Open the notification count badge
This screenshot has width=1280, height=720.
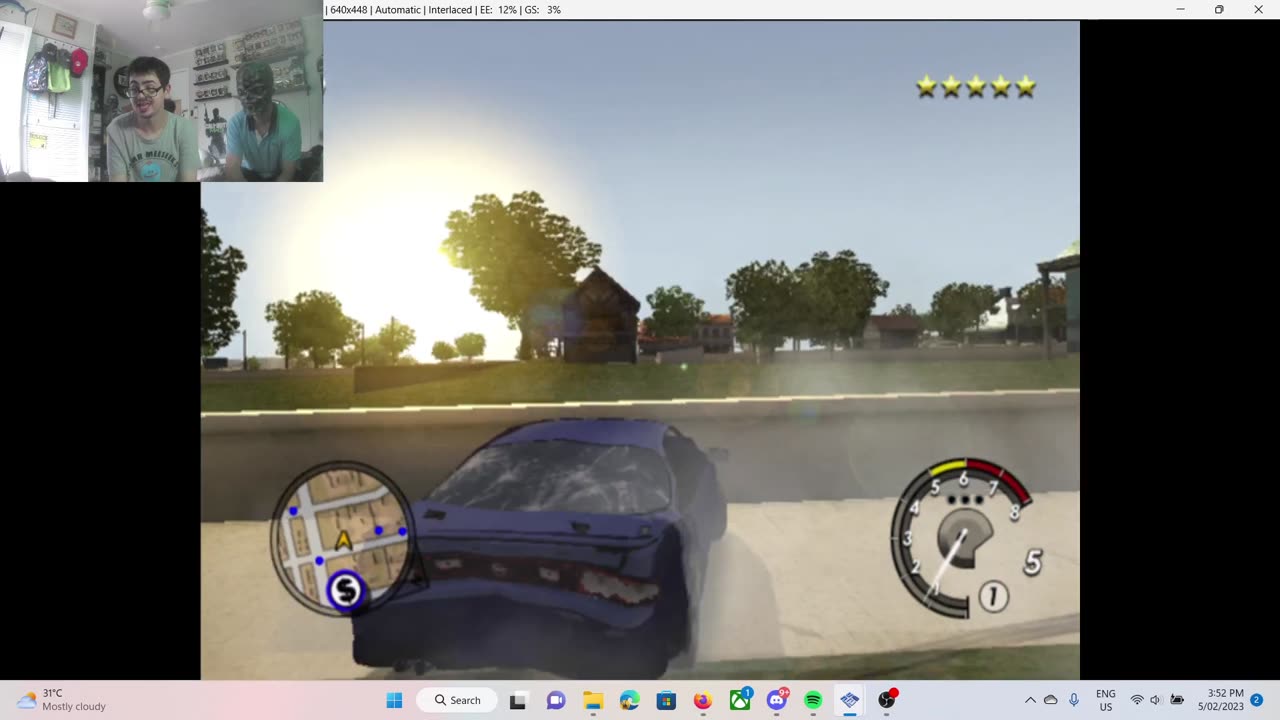(1257, 700)
